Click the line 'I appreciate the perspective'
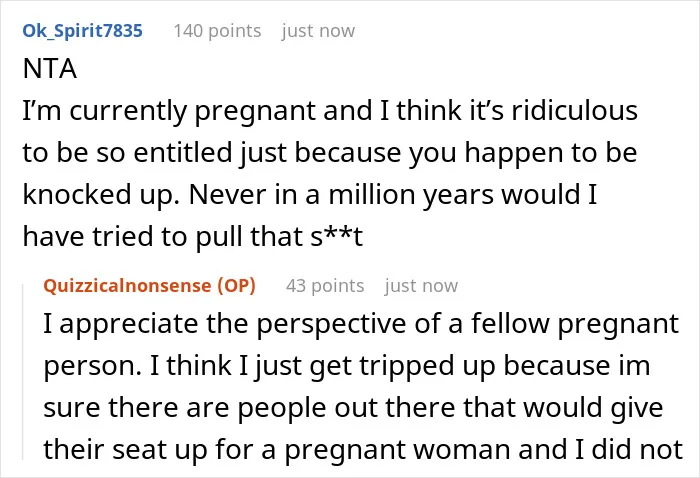 tap(361, 324)
